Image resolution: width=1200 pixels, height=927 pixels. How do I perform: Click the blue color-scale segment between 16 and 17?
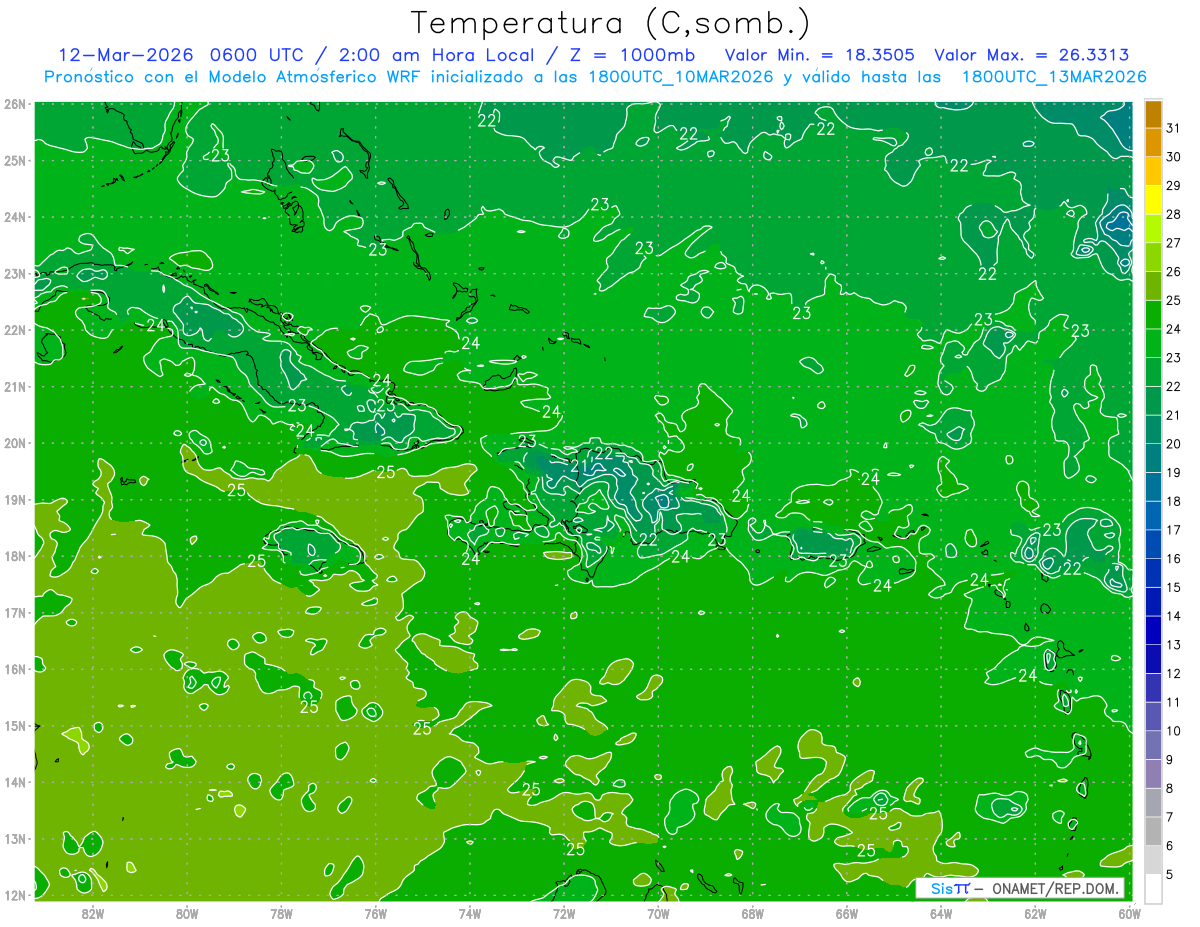1153,544
